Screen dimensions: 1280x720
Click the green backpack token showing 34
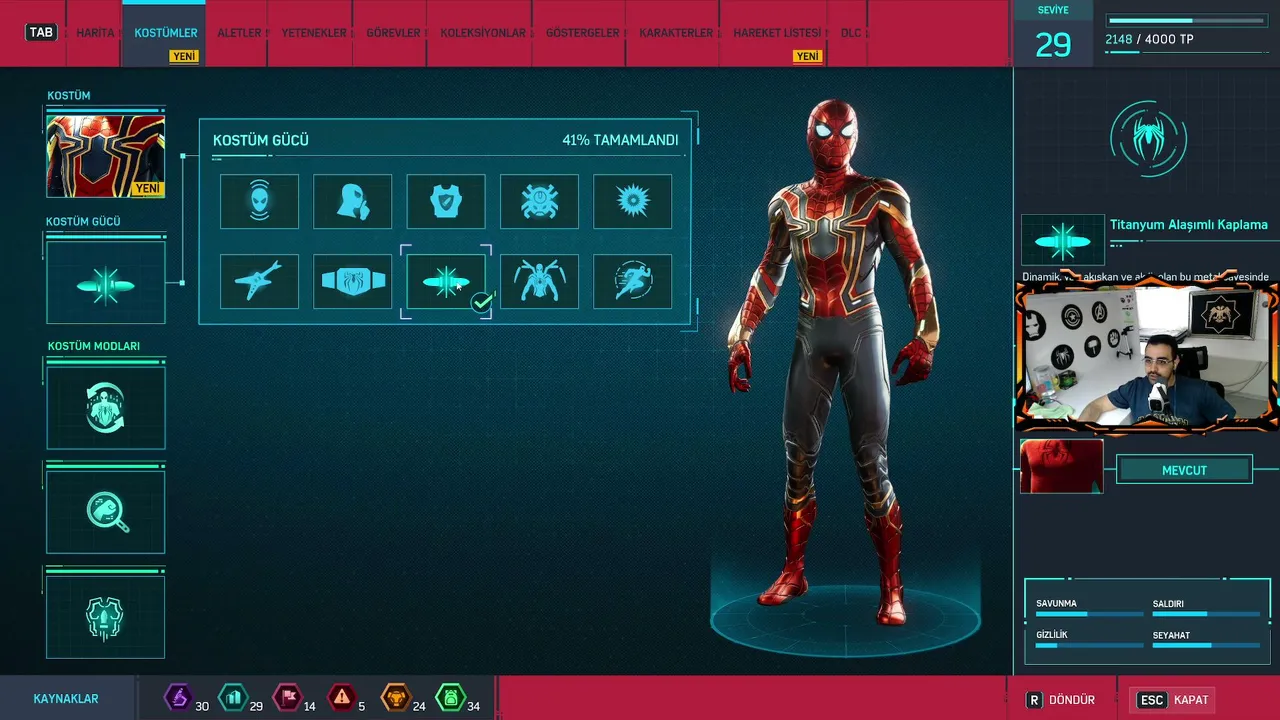tap(450, 697)
